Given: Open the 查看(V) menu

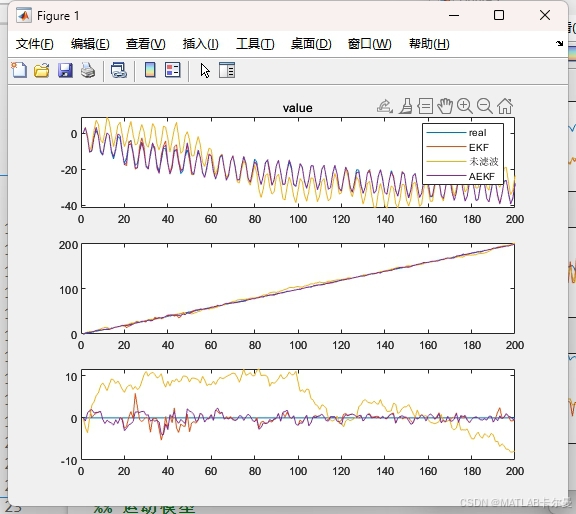Looking at the screenshot, I should [145, 44].
